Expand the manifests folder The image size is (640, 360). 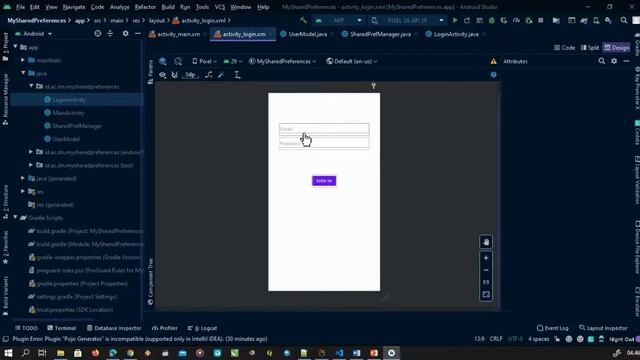click(x=23, y=60)
